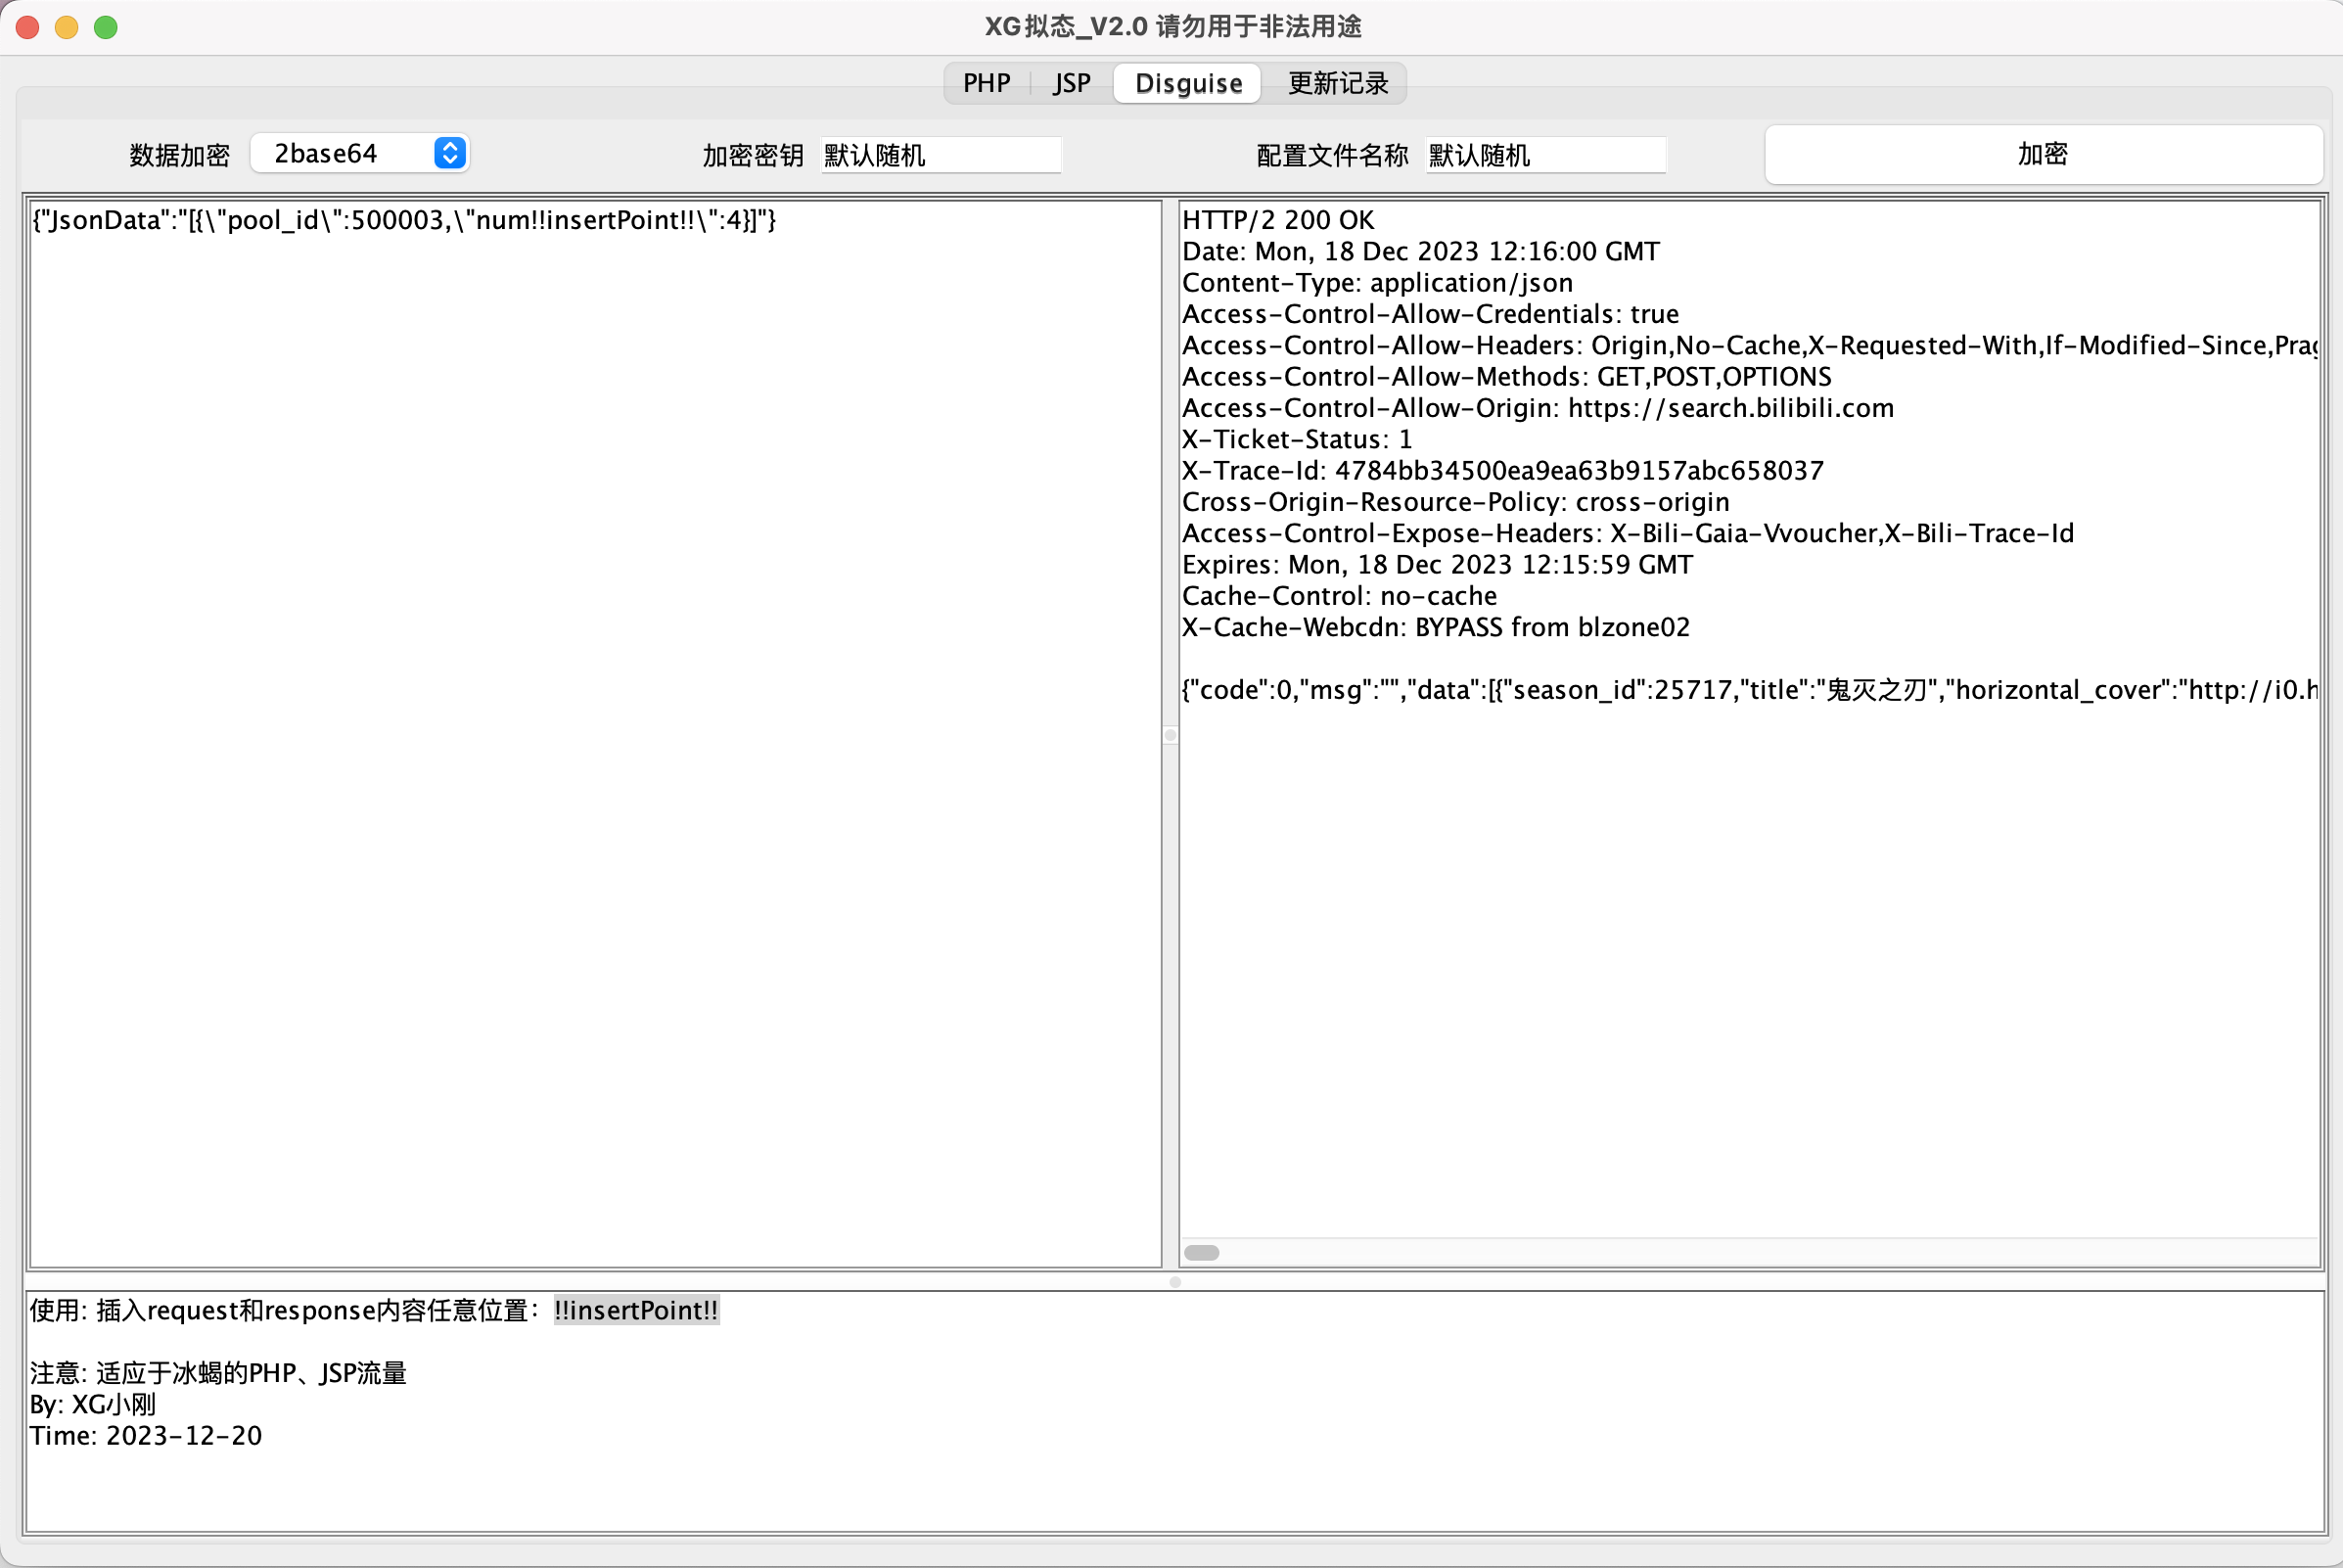This screenshot has height=1568, width=2343.
Task: Click the highlighted !!insertPoint!! text in notes
Action: [636, 1310]
